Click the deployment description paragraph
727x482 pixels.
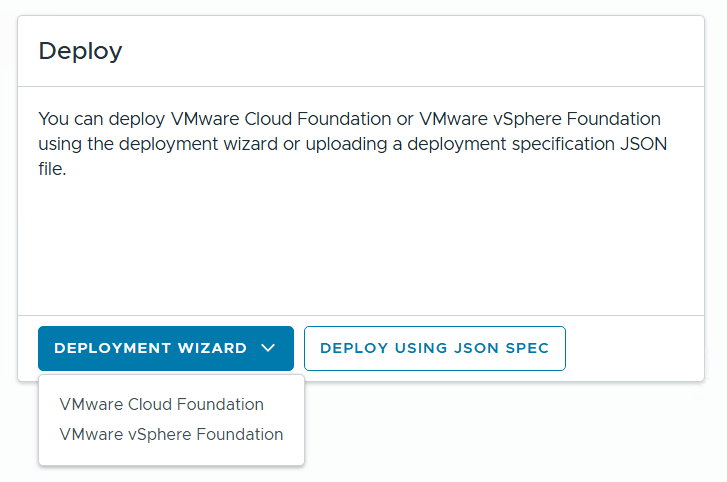click(350, 144)
